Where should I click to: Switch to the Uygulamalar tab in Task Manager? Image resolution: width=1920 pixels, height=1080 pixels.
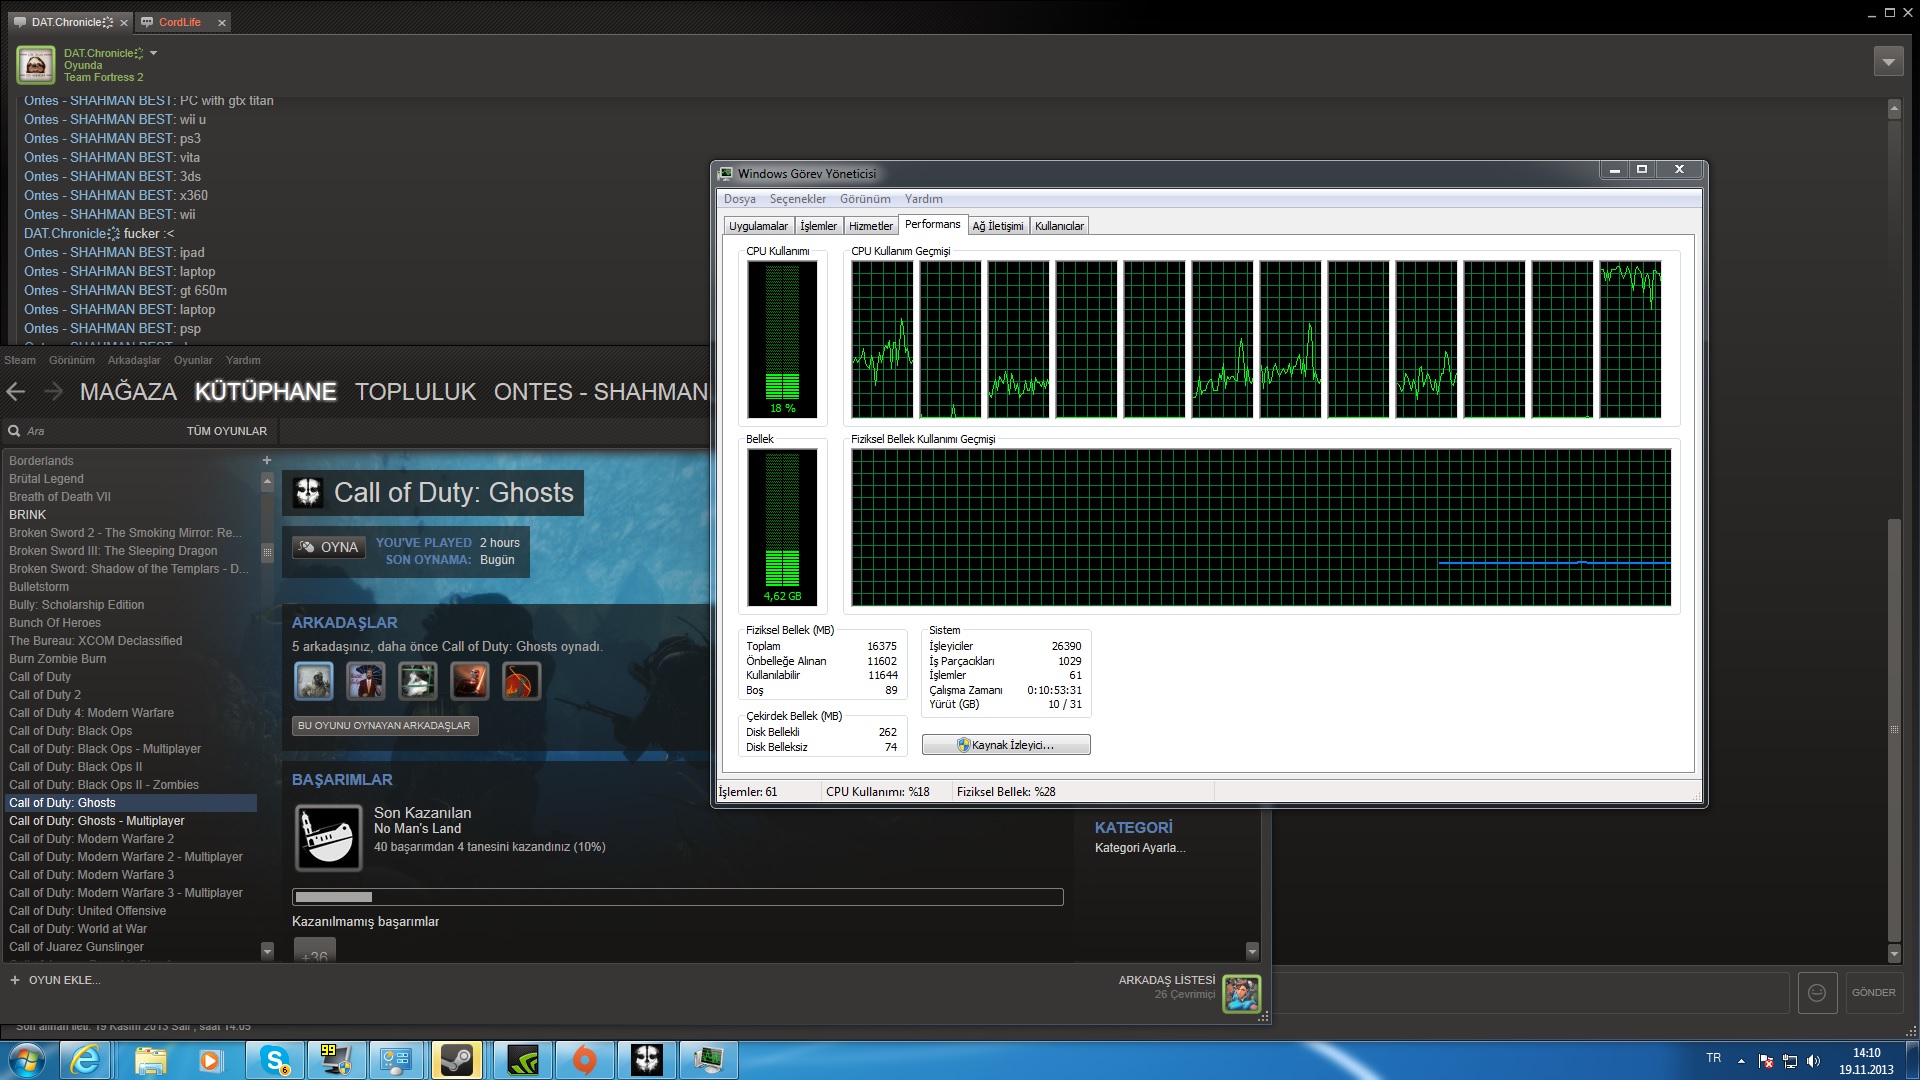(758, 226)
